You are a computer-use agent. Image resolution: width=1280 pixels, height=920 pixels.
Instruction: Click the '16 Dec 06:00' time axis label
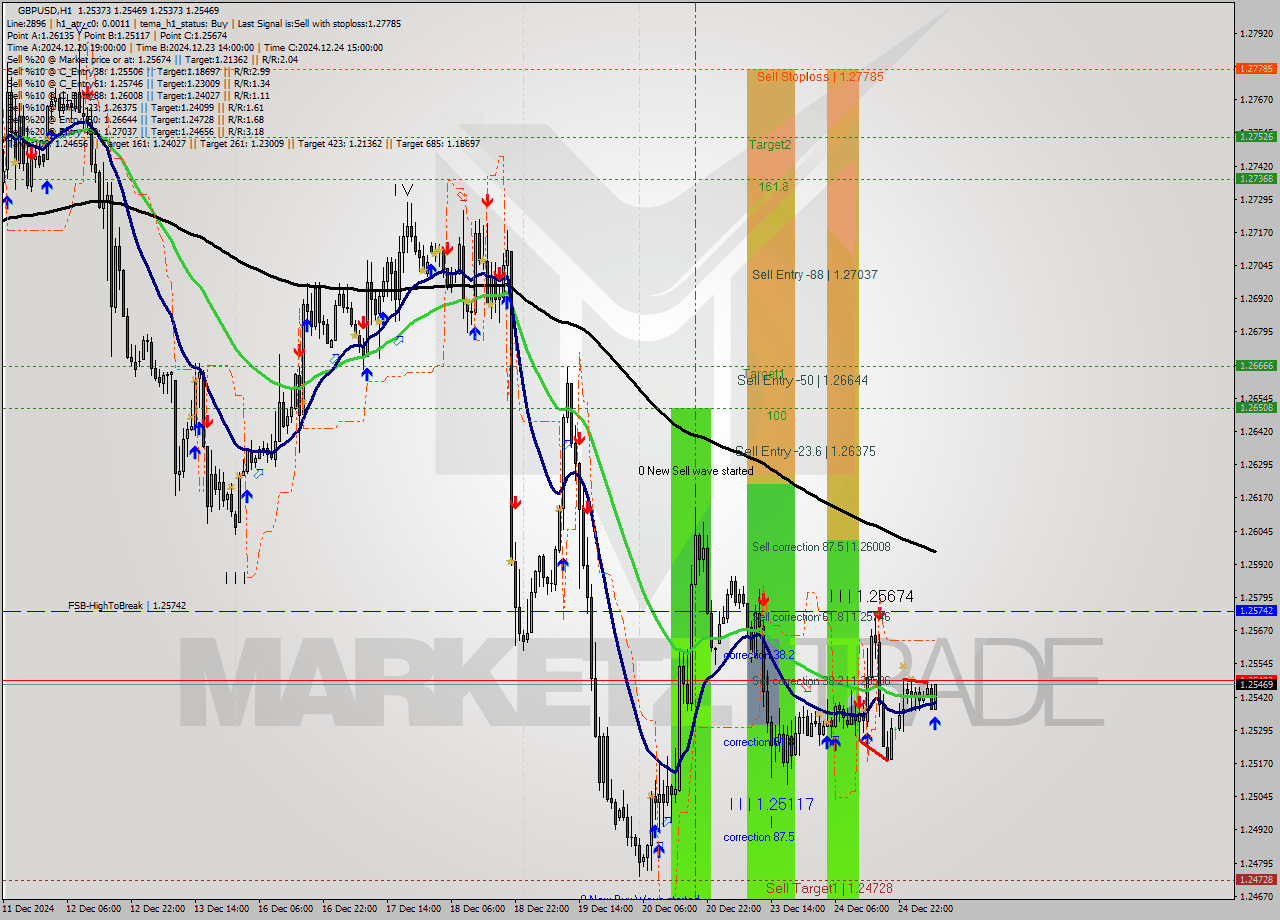[x=286, y=909]
